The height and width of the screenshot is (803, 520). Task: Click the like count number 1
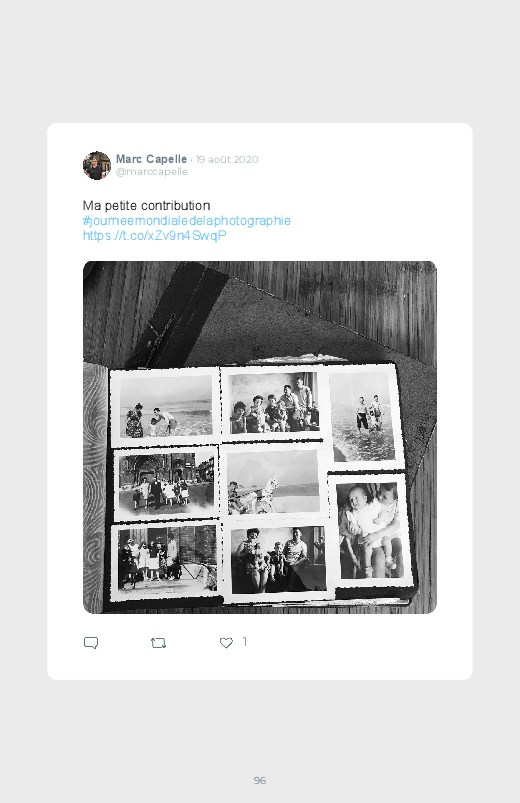tap(245, 642)
